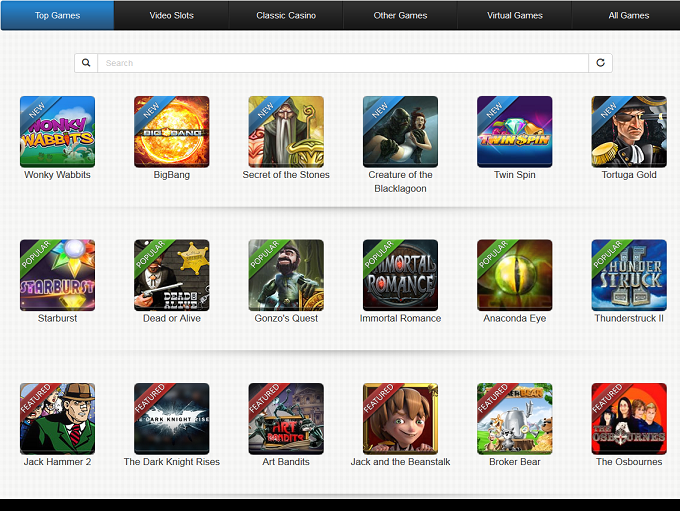The height and width of the screenshot is (511, 680).
Task: Click the Secret of the Stones label
Action: coord(286,175)
